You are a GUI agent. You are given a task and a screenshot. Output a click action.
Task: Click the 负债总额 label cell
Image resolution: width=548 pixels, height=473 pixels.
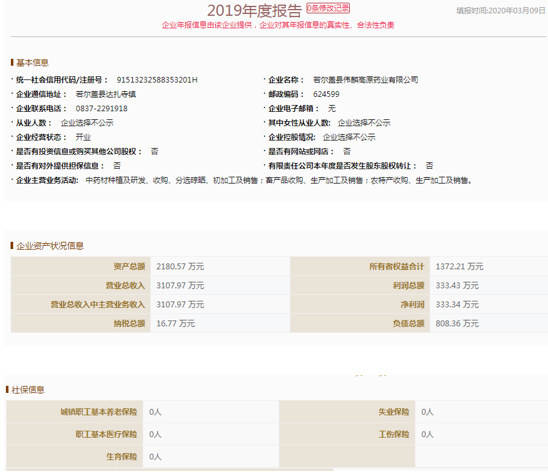pyautogui.click(x=360, y=323)
